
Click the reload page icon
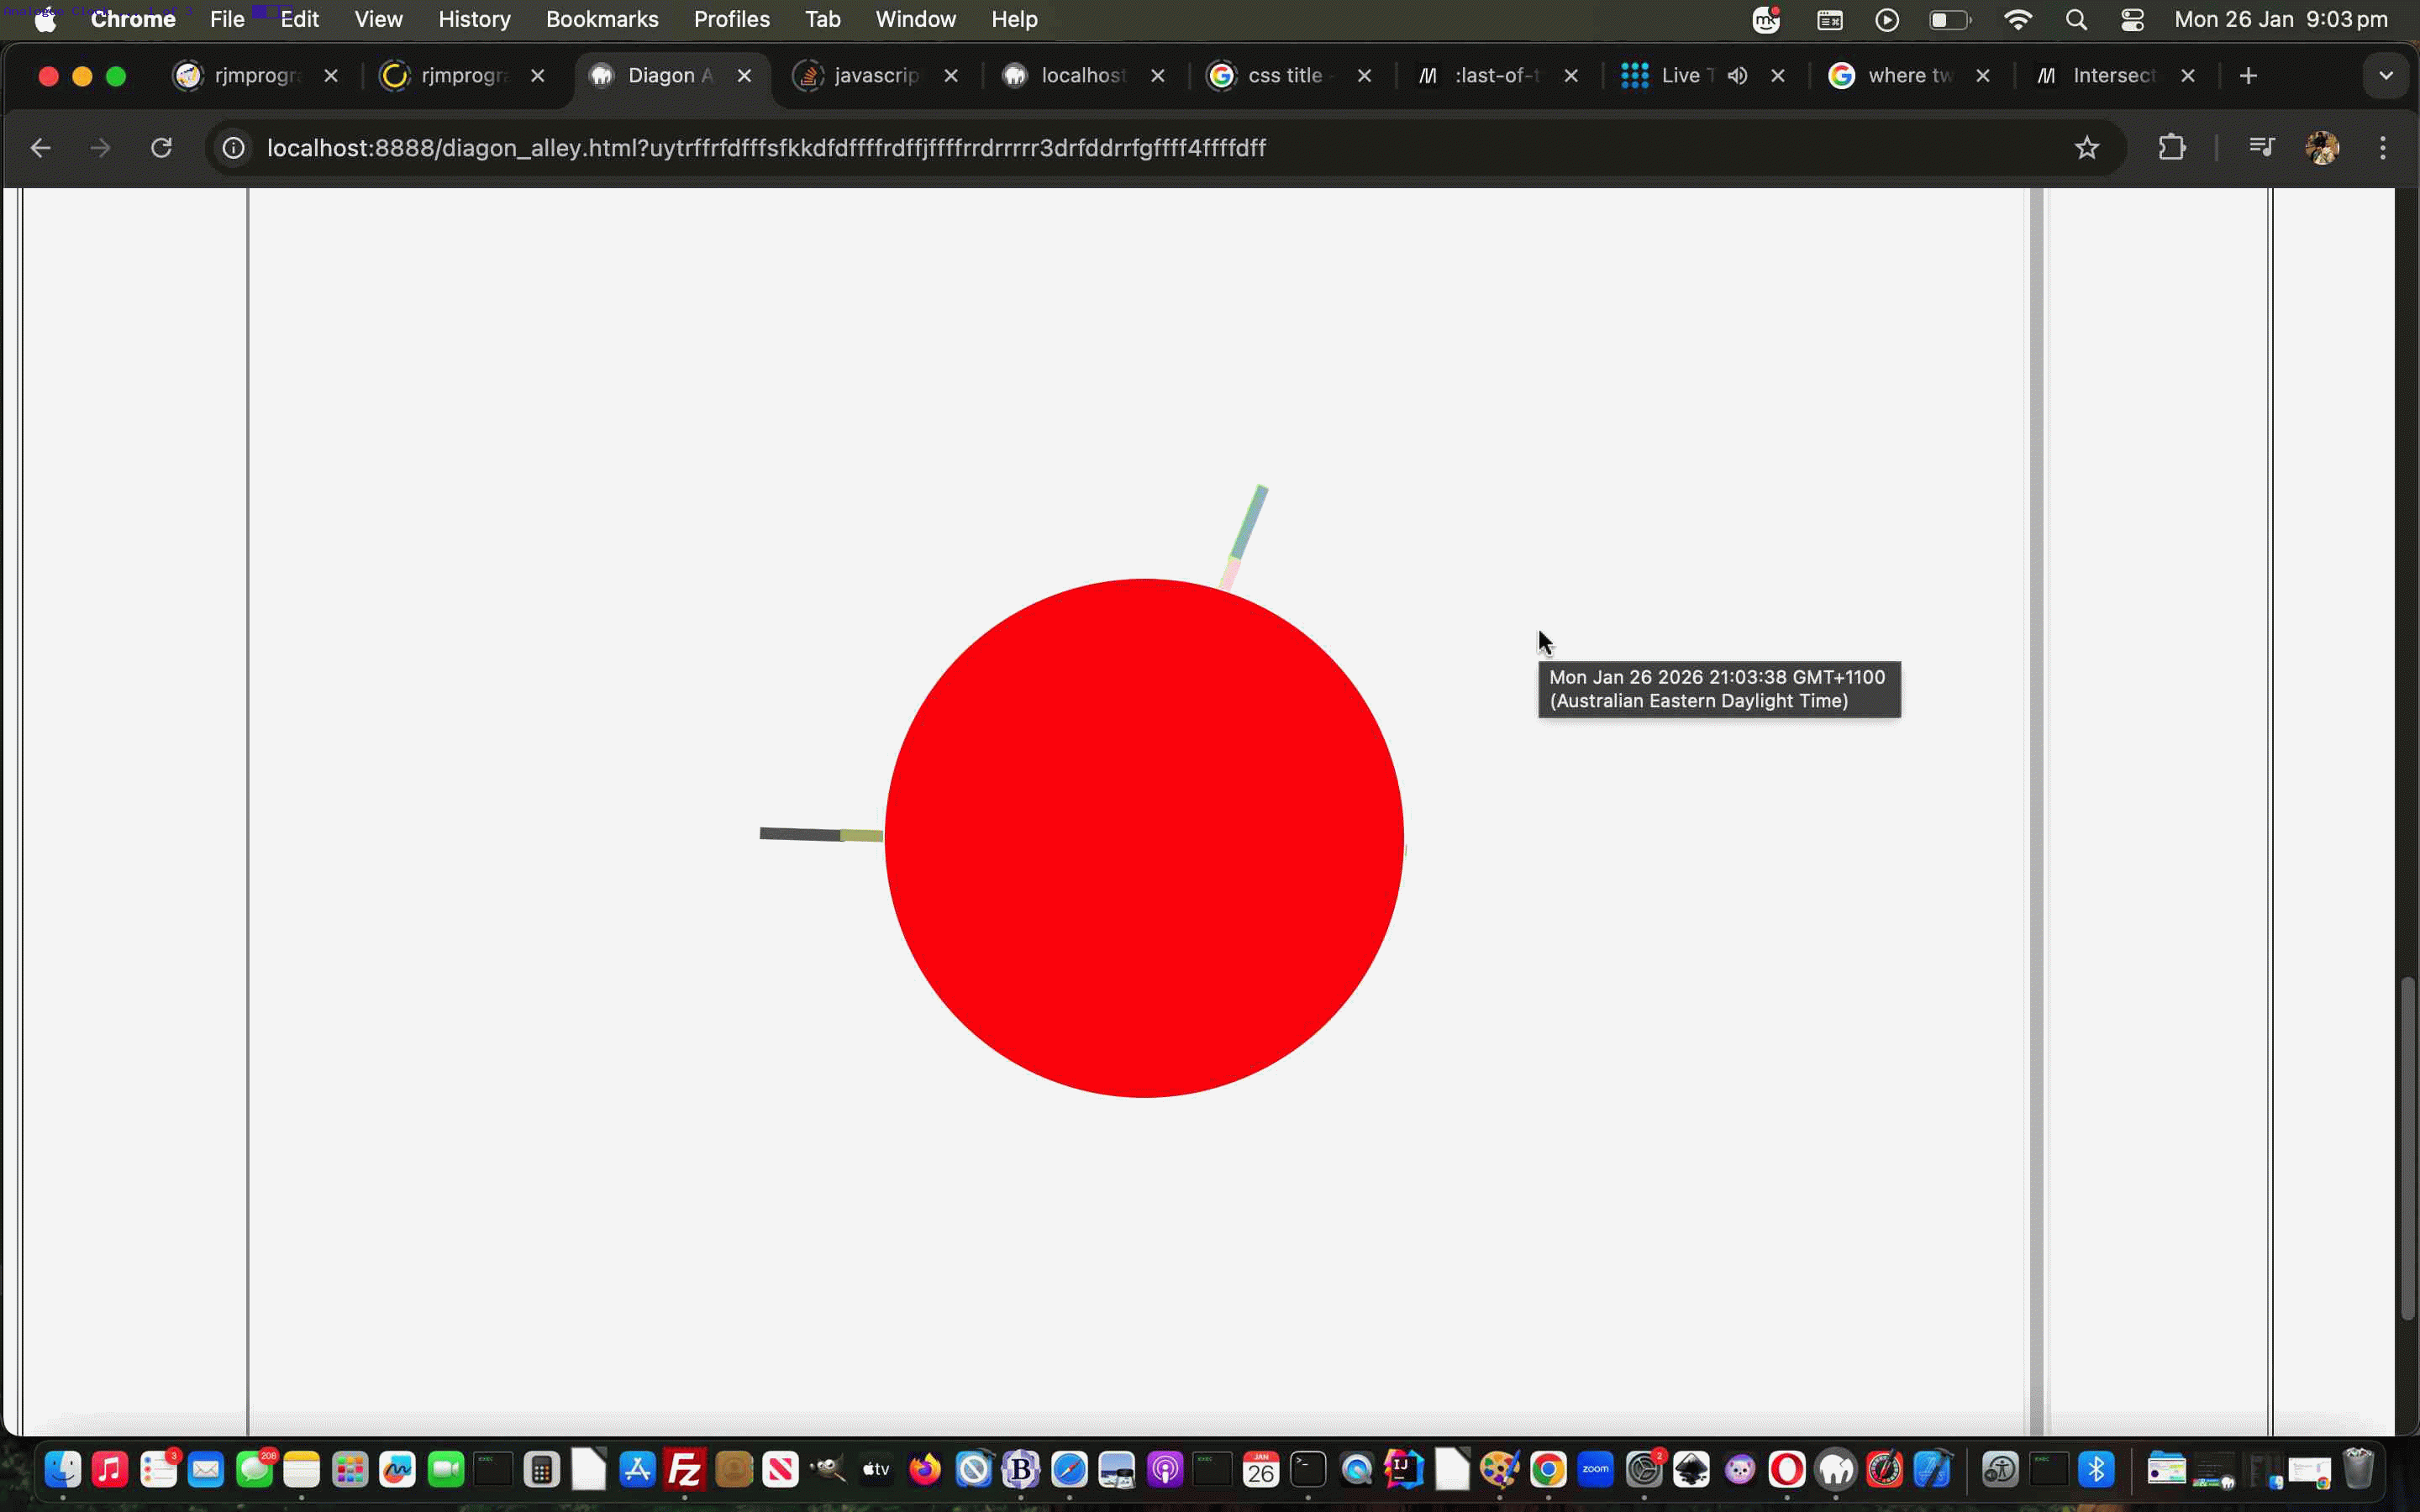[x=161, y=148]
